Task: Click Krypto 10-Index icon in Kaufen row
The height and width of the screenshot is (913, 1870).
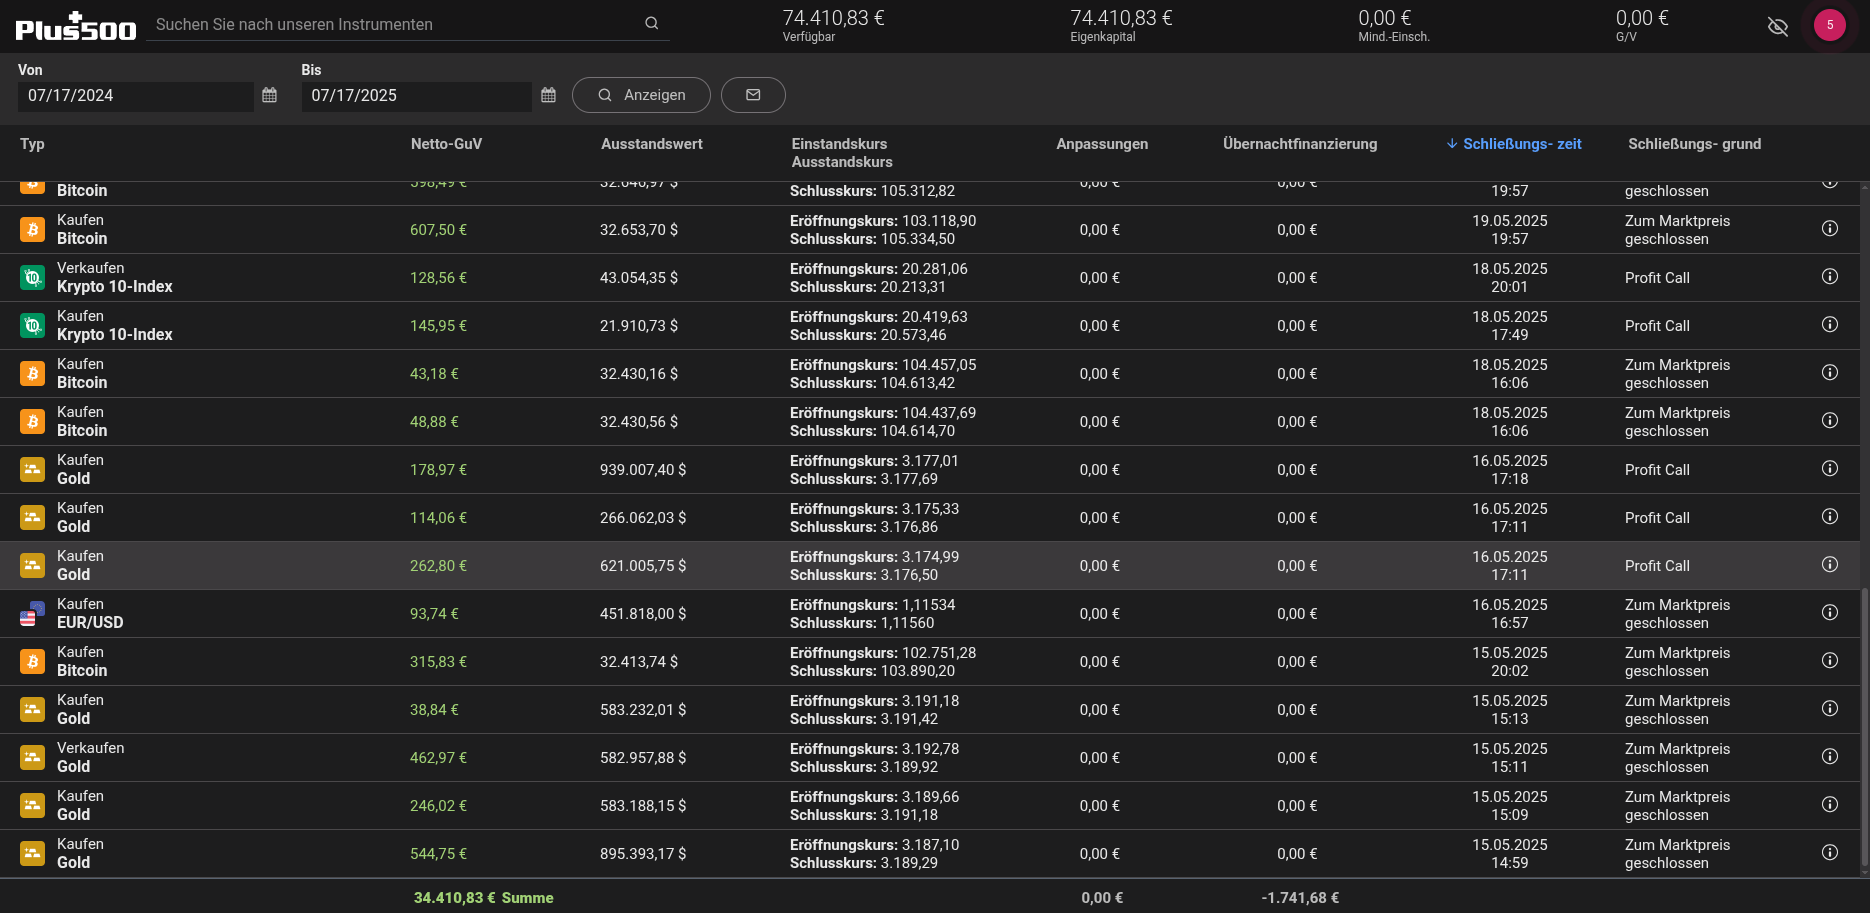Action: coord(33,326)
